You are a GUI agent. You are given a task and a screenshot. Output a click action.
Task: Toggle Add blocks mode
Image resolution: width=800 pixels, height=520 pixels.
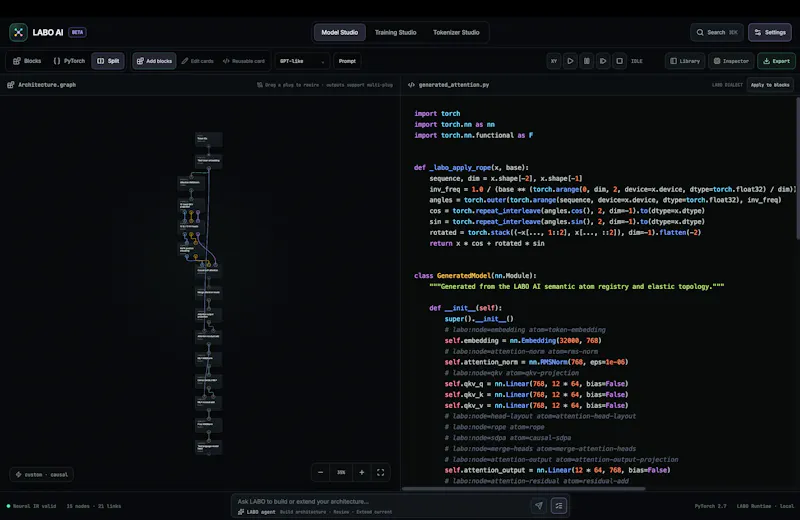(154, 61)
